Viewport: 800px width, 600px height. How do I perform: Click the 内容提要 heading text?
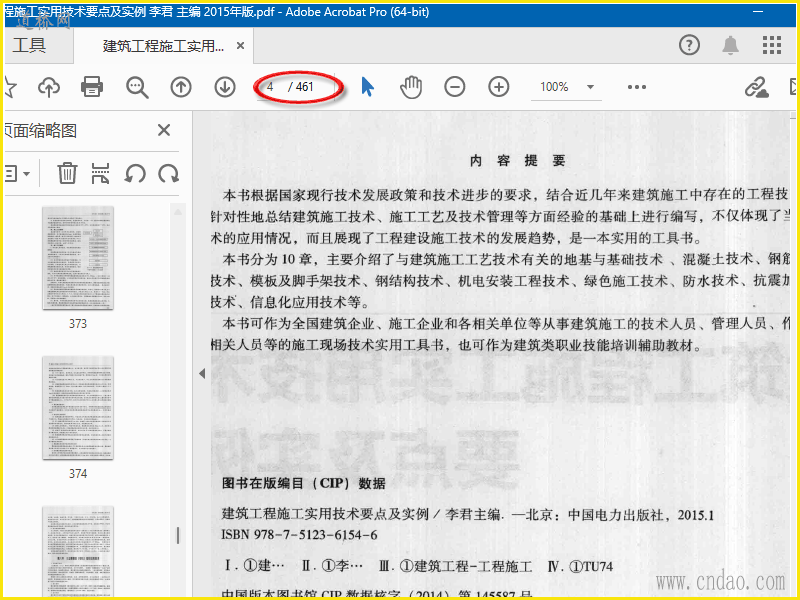click(517, 161)
